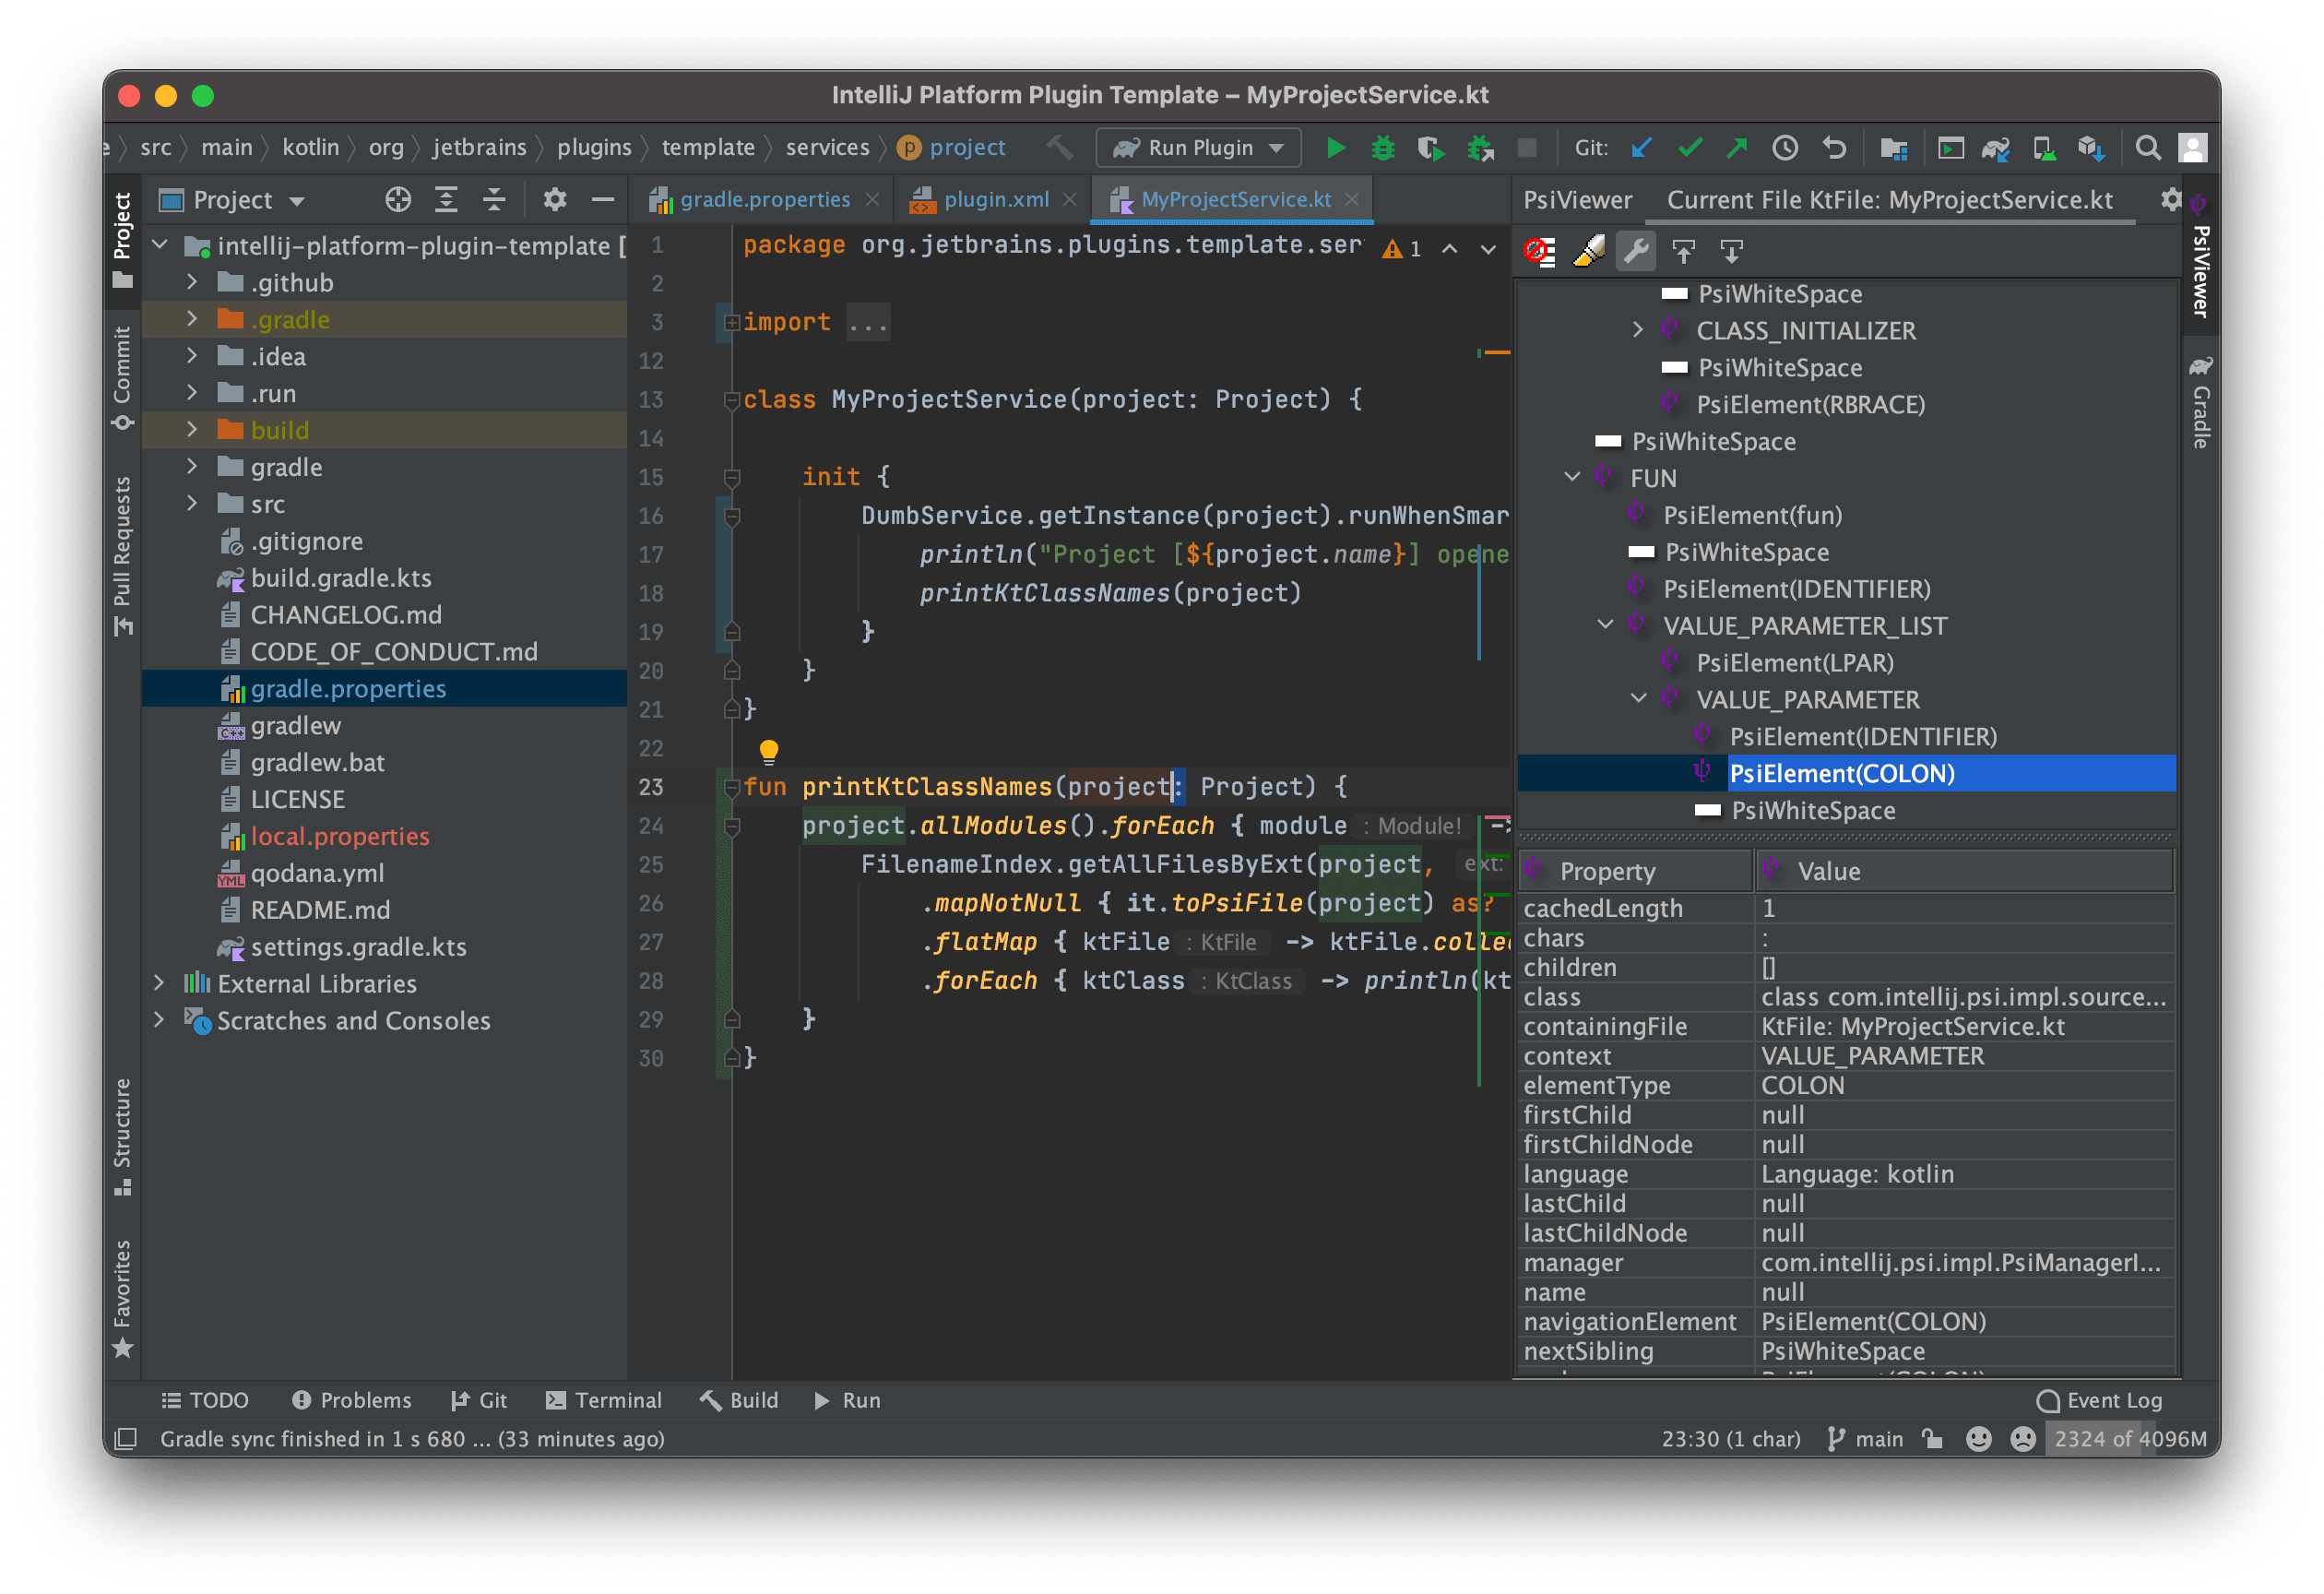The width and height of the screenshot is (2324, 1594).
Task: Click the Search Everywhere magnifier icon
Action: click(2147, 148)
